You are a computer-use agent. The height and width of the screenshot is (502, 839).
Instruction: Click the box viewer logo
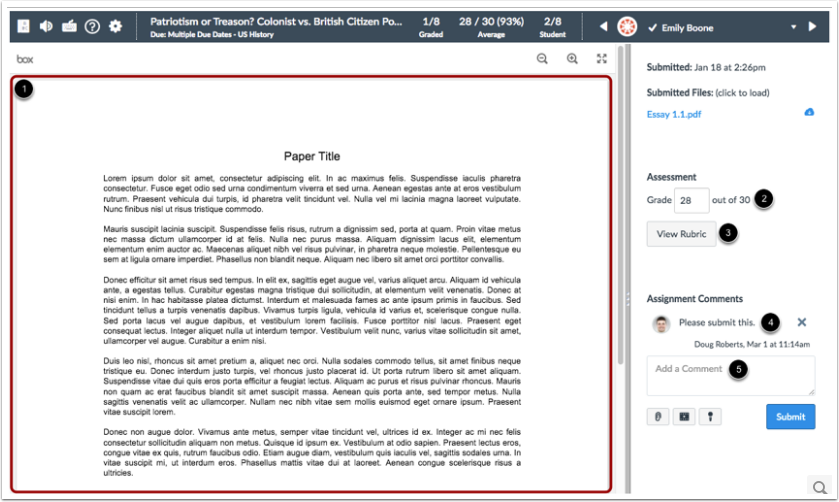point(25,59)
